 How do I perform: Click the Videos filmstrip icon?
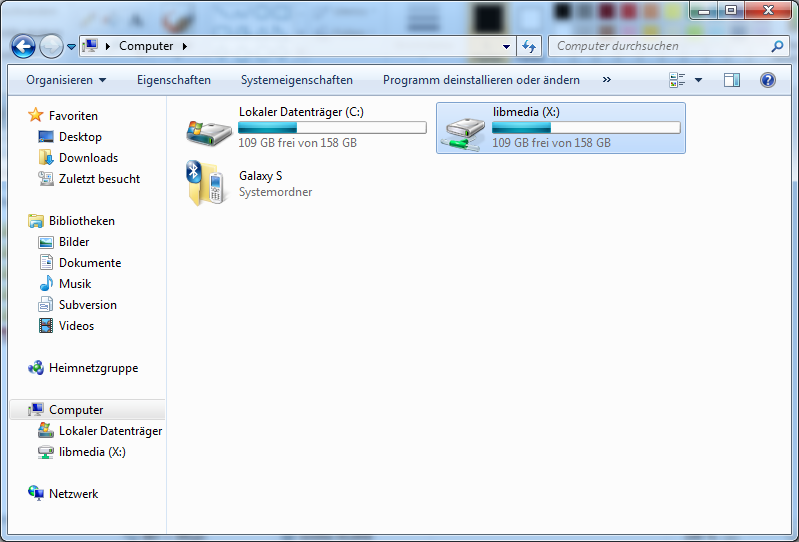pos(46,326)
